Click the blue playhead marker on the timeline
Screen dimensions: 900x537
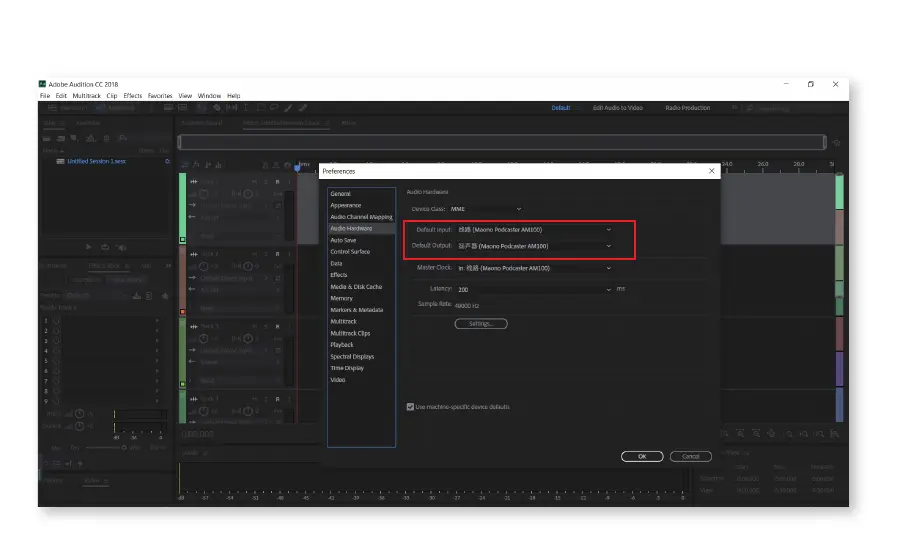click(296, 166)
